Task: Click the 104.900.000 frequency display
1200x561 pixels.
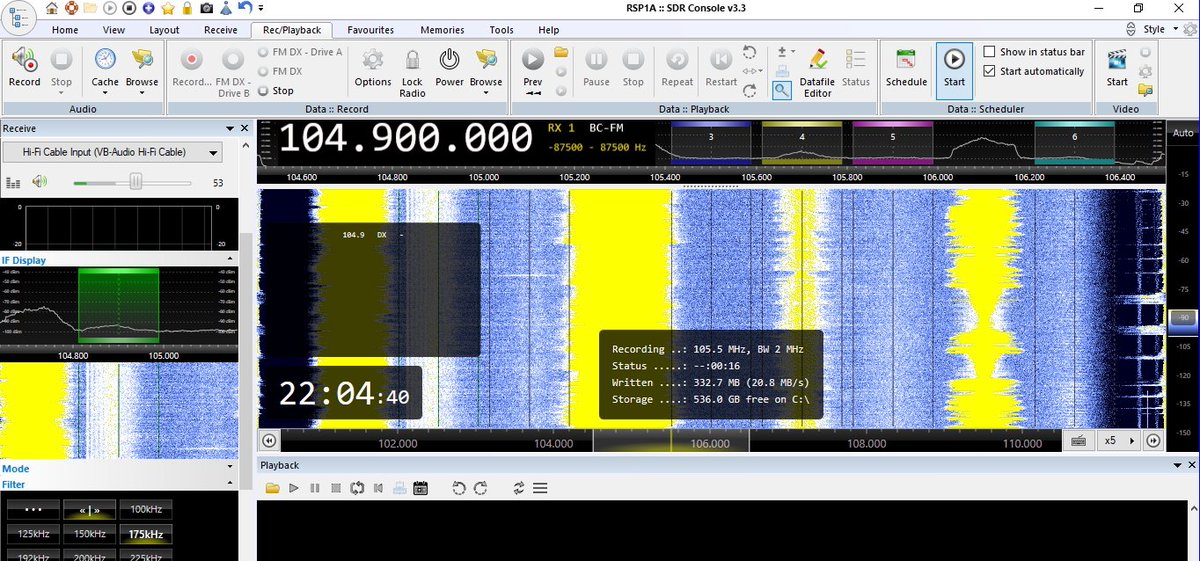Action: (x=405, y=138)
